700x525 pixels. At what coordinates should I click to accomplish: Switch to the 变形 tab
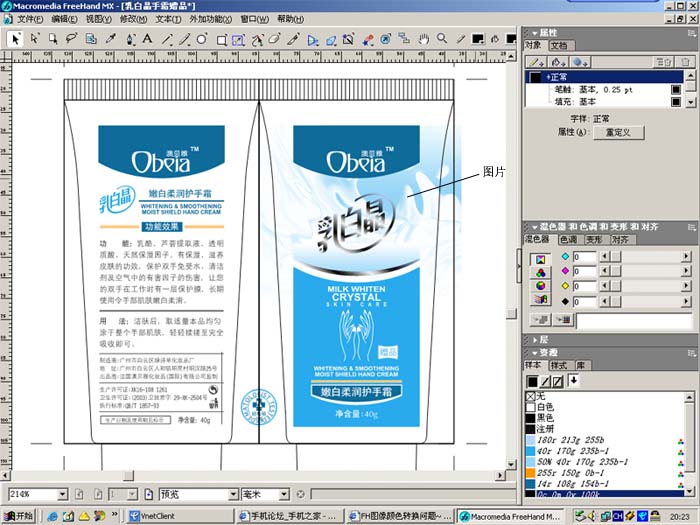(595, 239)
